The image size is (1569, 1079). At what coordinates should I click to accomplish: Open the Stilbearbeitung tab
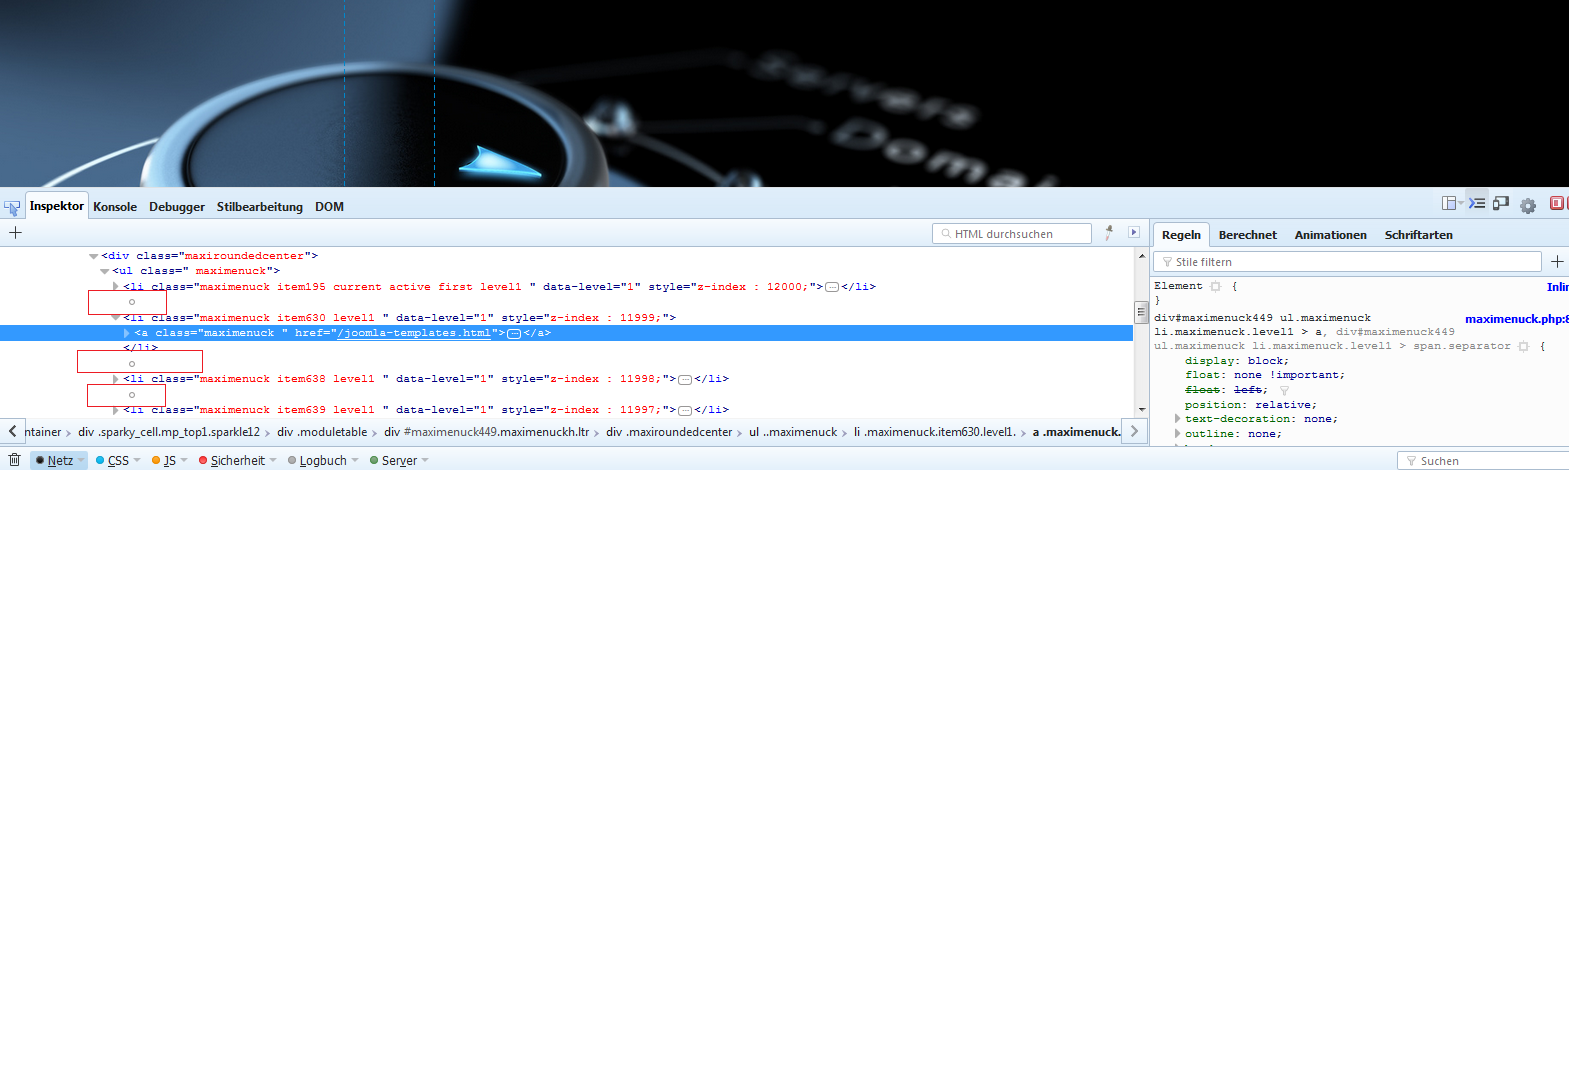coord(260,207)
